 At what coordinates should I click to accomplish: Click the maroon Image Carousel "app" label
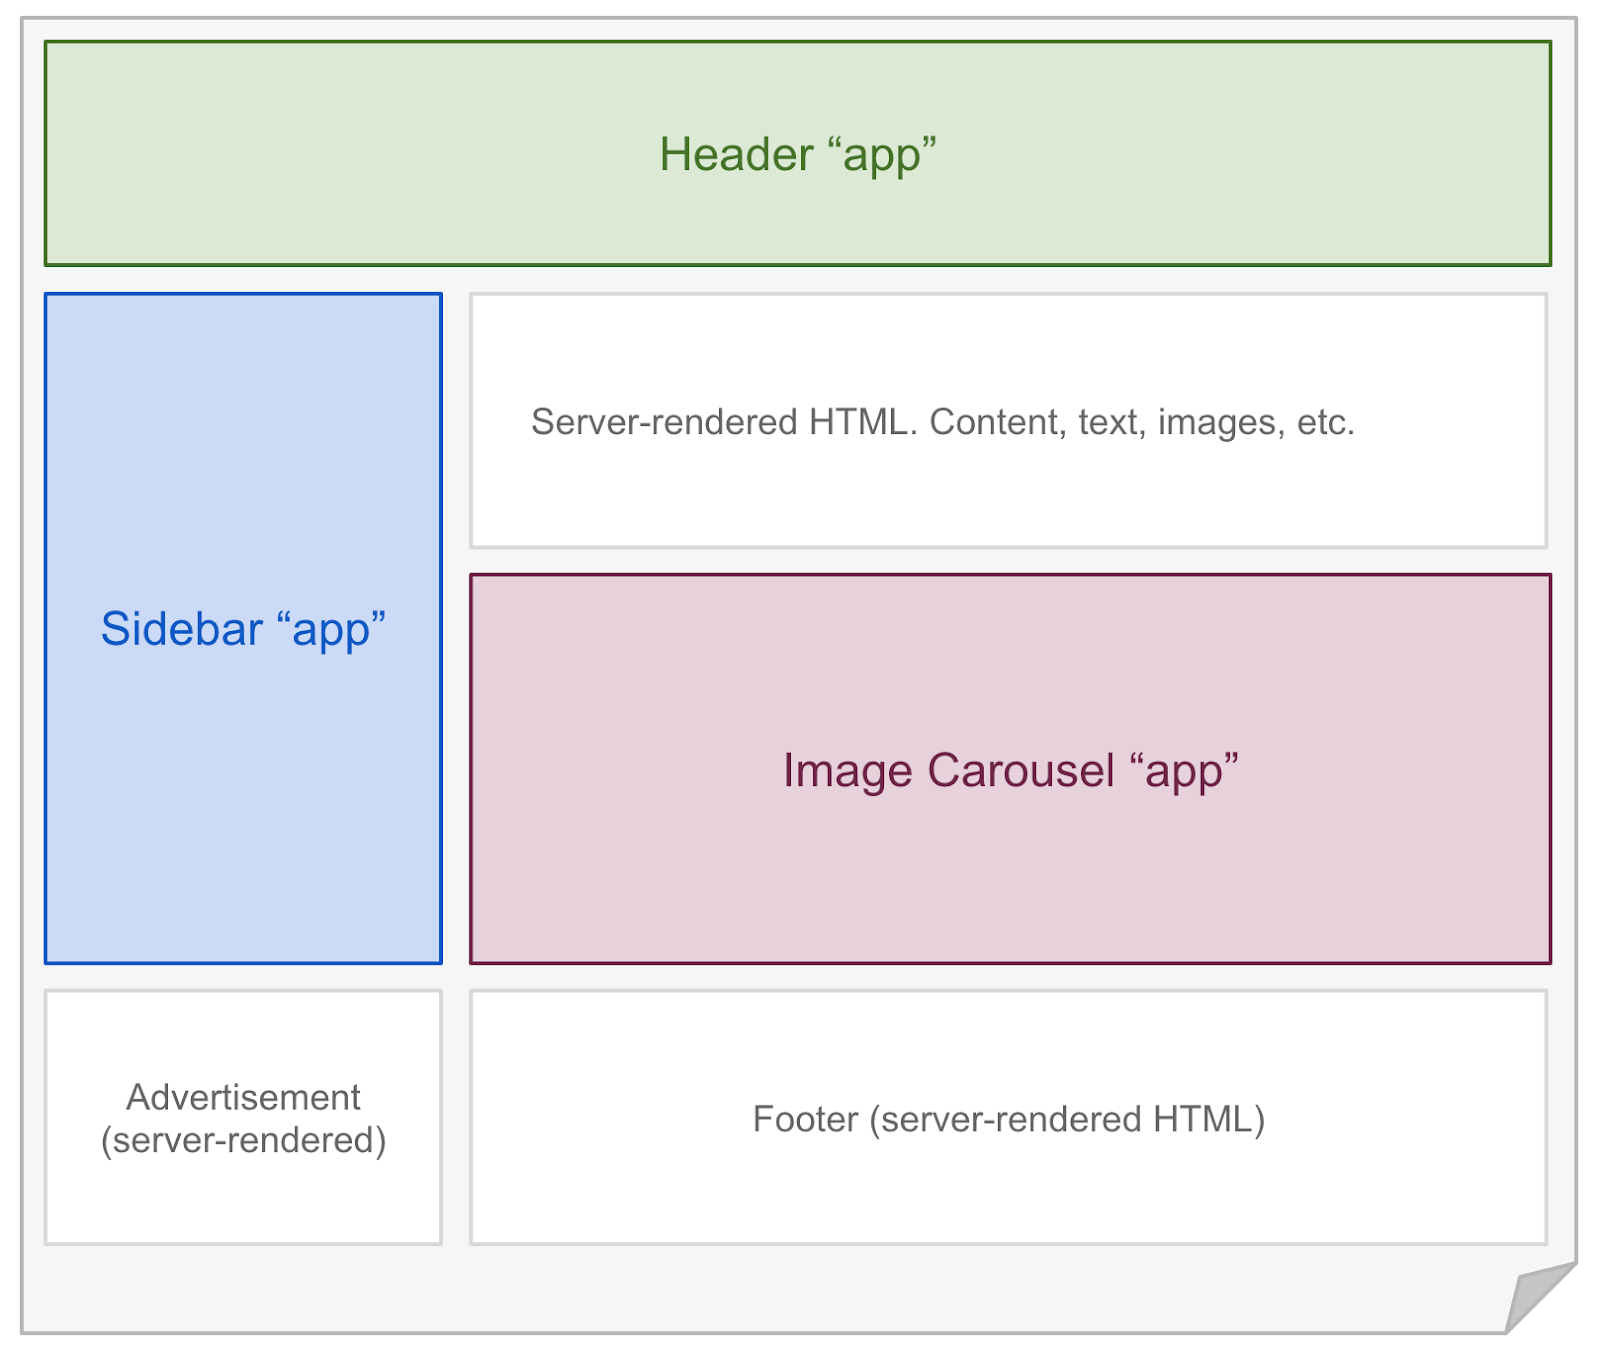click(1010, 770)
